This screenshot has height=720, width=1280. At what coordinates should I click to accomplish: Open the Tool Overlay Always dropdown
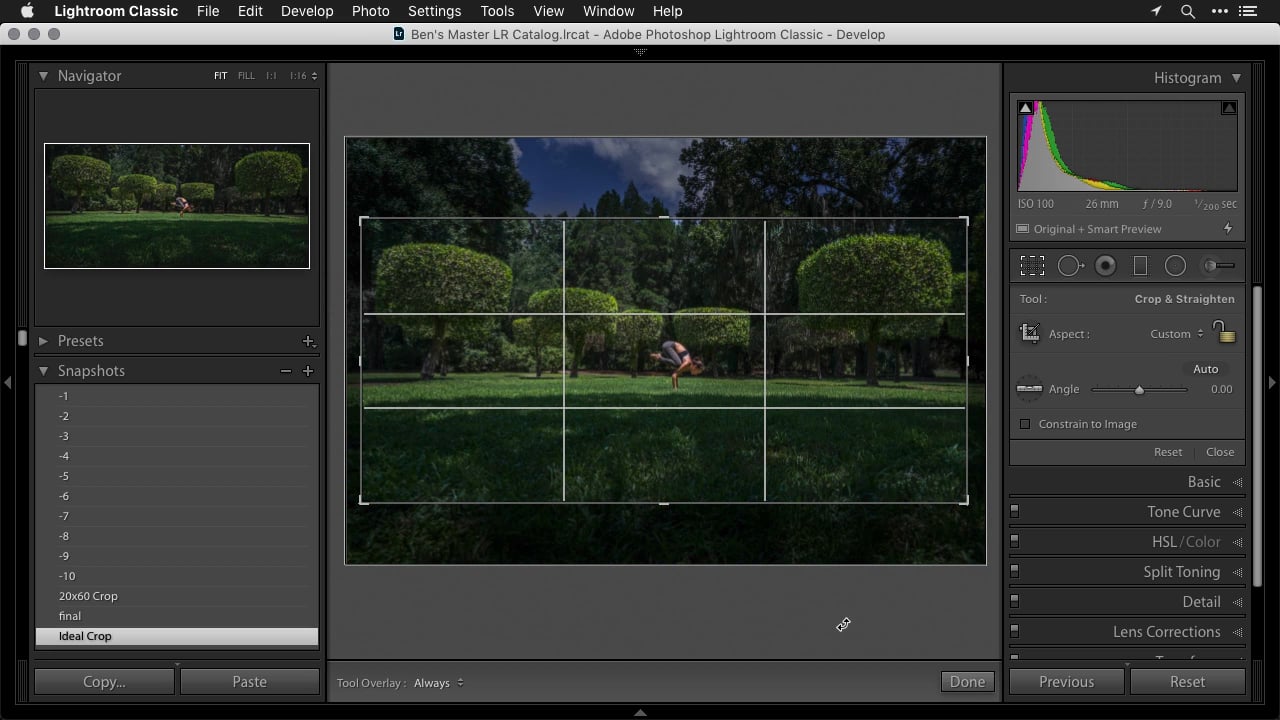(x=439, y=683)
